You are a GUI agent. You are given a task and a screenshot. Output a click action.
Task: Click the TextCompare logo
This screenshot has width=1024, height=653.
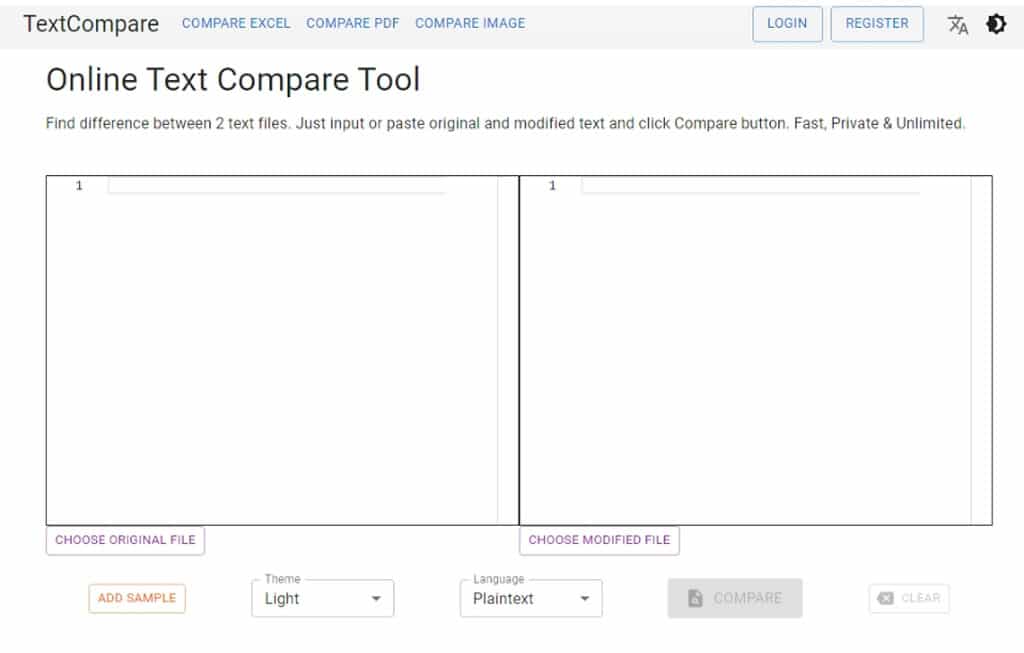[x=91, y=24]
